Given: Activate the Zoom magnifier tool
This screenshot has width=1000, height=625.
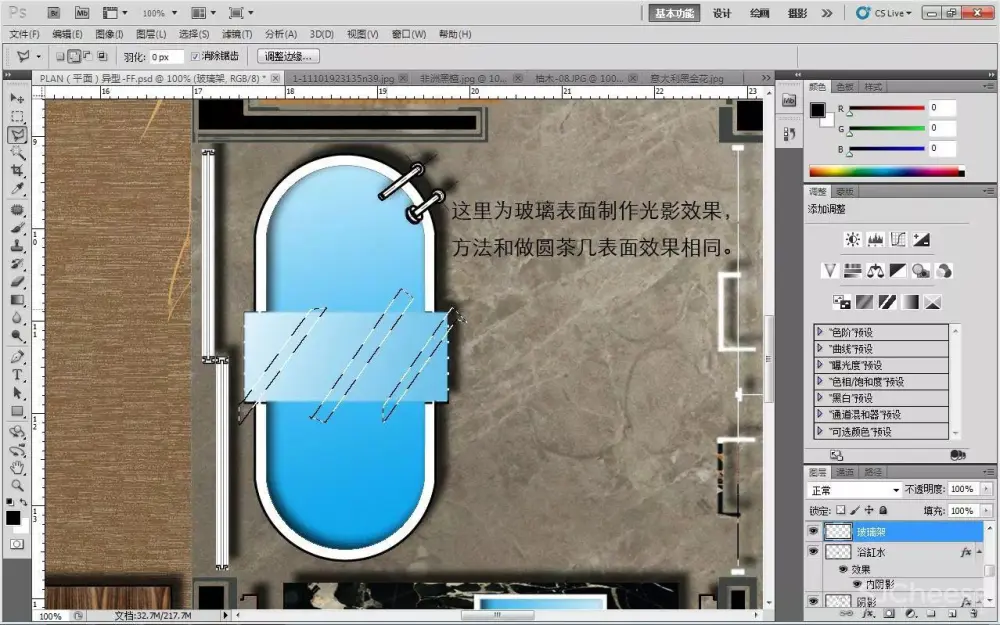Looking at the screenshot, I should tap(17, 485).
